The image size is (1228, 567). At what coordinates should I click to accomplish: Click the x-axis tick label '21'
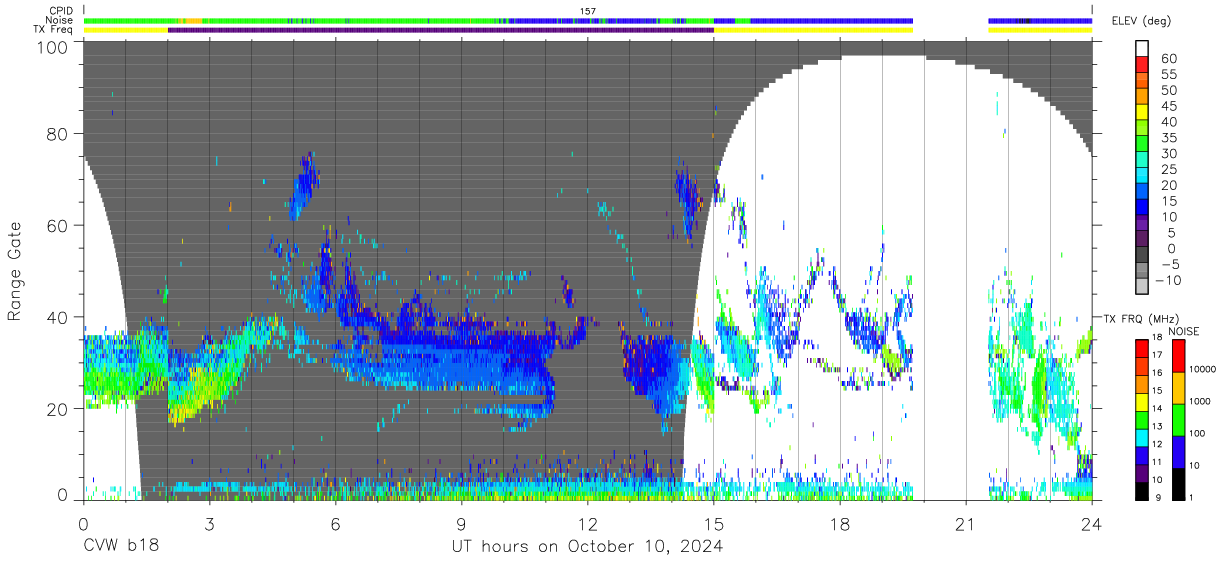click(966, 525)
